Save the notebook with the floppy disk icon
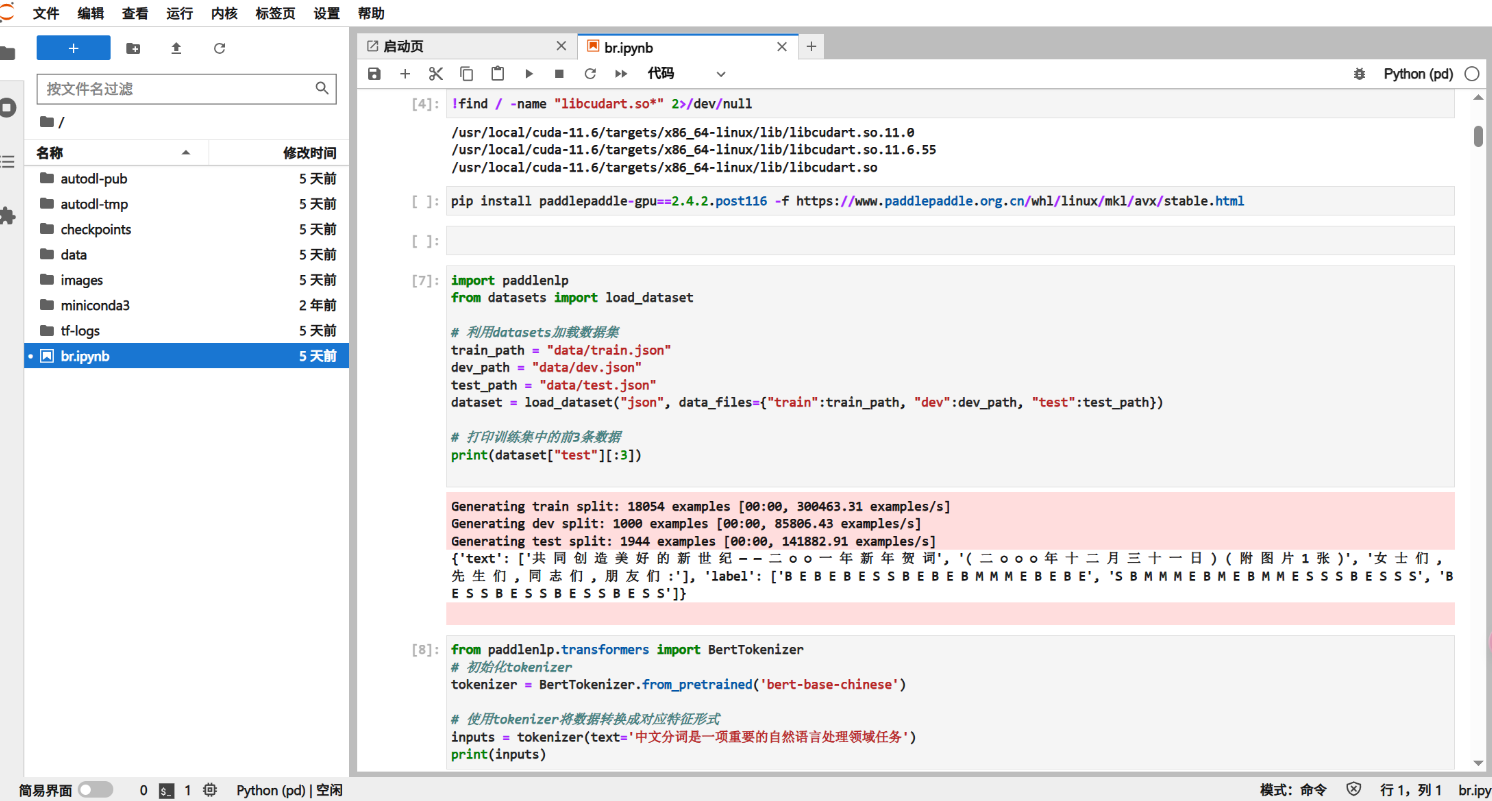The height and width of the screenshot is (801, 1492). tap(374, 74)
